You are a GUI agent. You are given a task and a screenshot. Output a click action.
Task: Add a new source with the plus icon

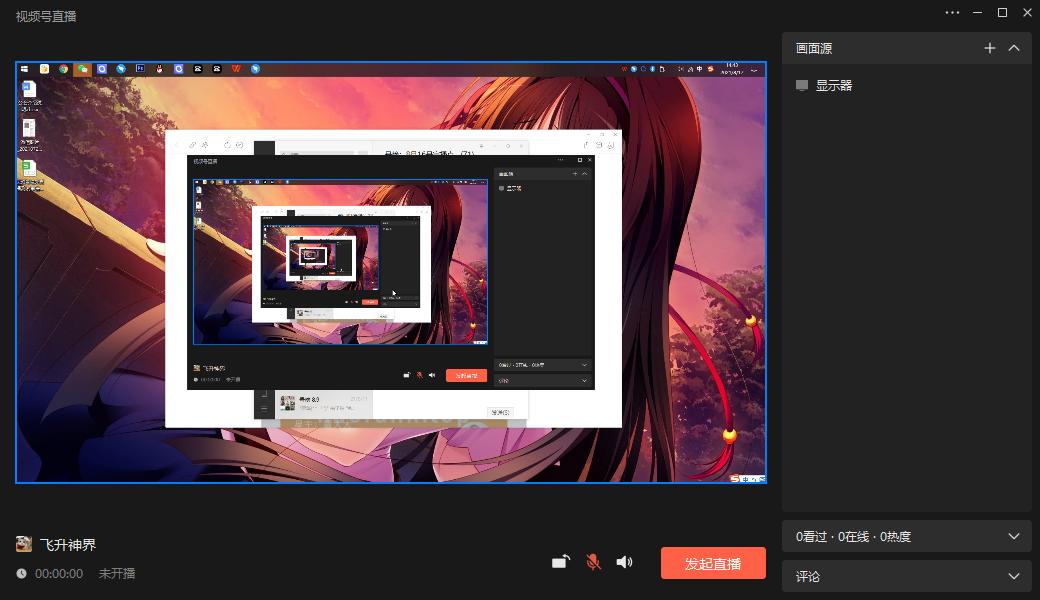[x=990, y=48]
